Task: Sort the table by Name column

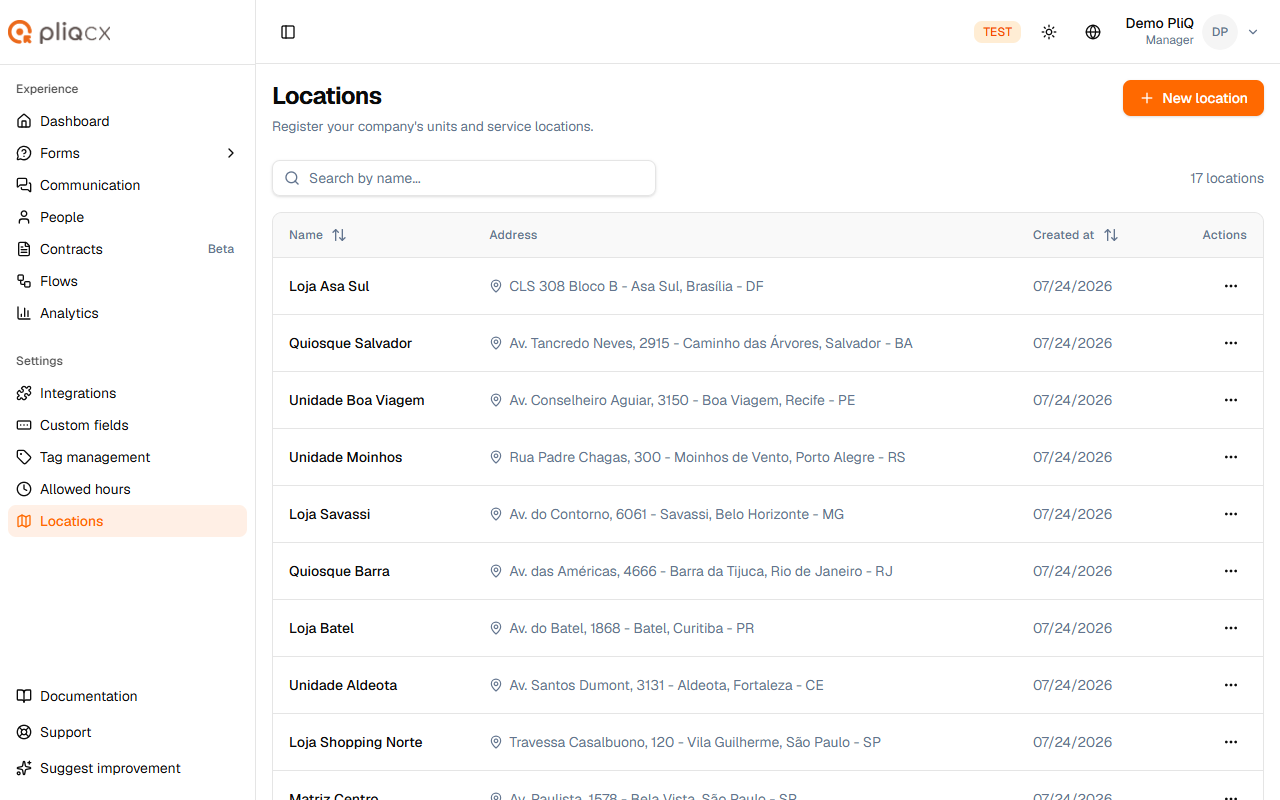Action: point(317,235)
